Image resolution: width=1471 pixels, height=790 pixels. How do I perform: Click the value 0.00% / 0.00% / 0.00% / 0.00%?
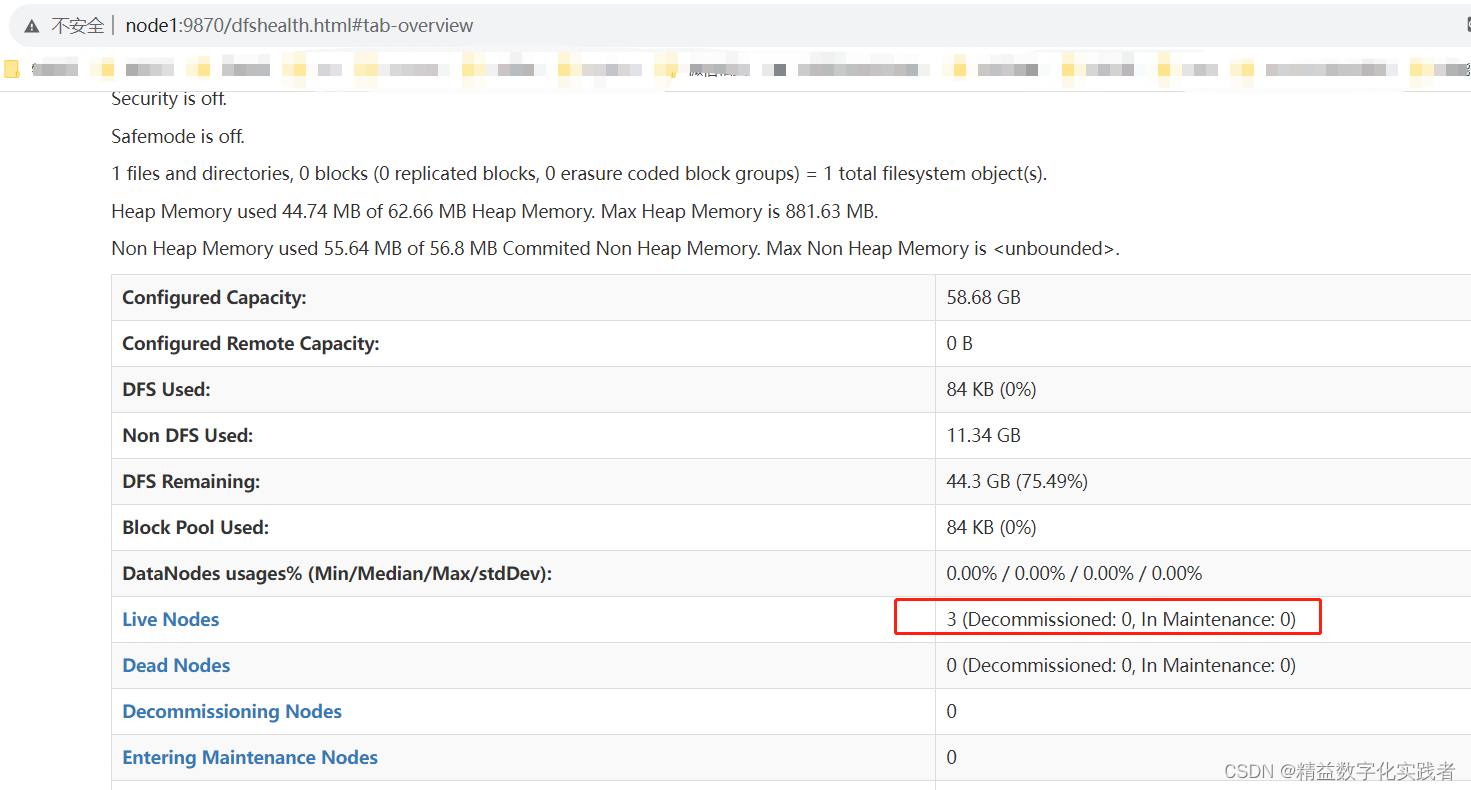1074,573
